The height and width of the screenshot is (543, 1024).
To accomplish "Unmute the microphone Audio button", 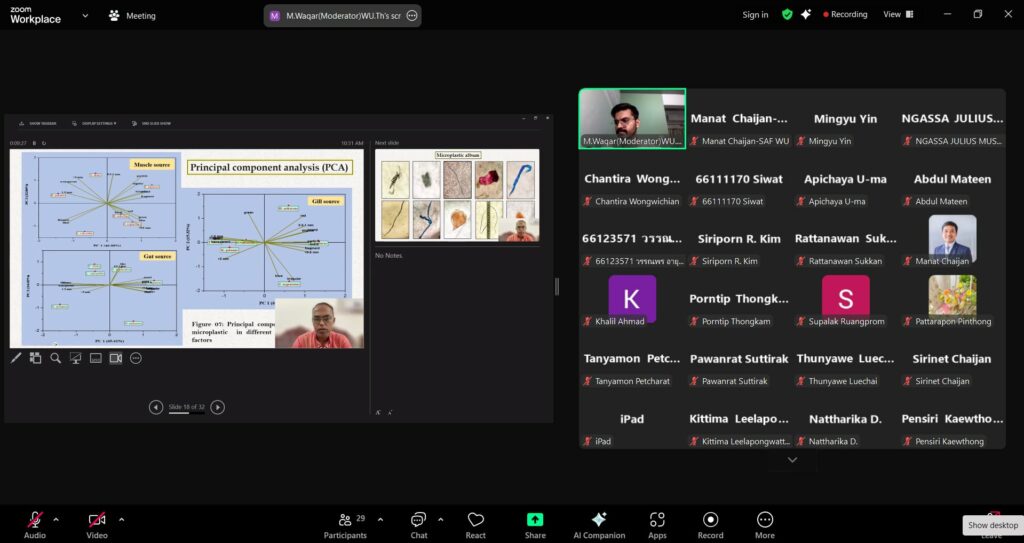I will coord(35,524).
